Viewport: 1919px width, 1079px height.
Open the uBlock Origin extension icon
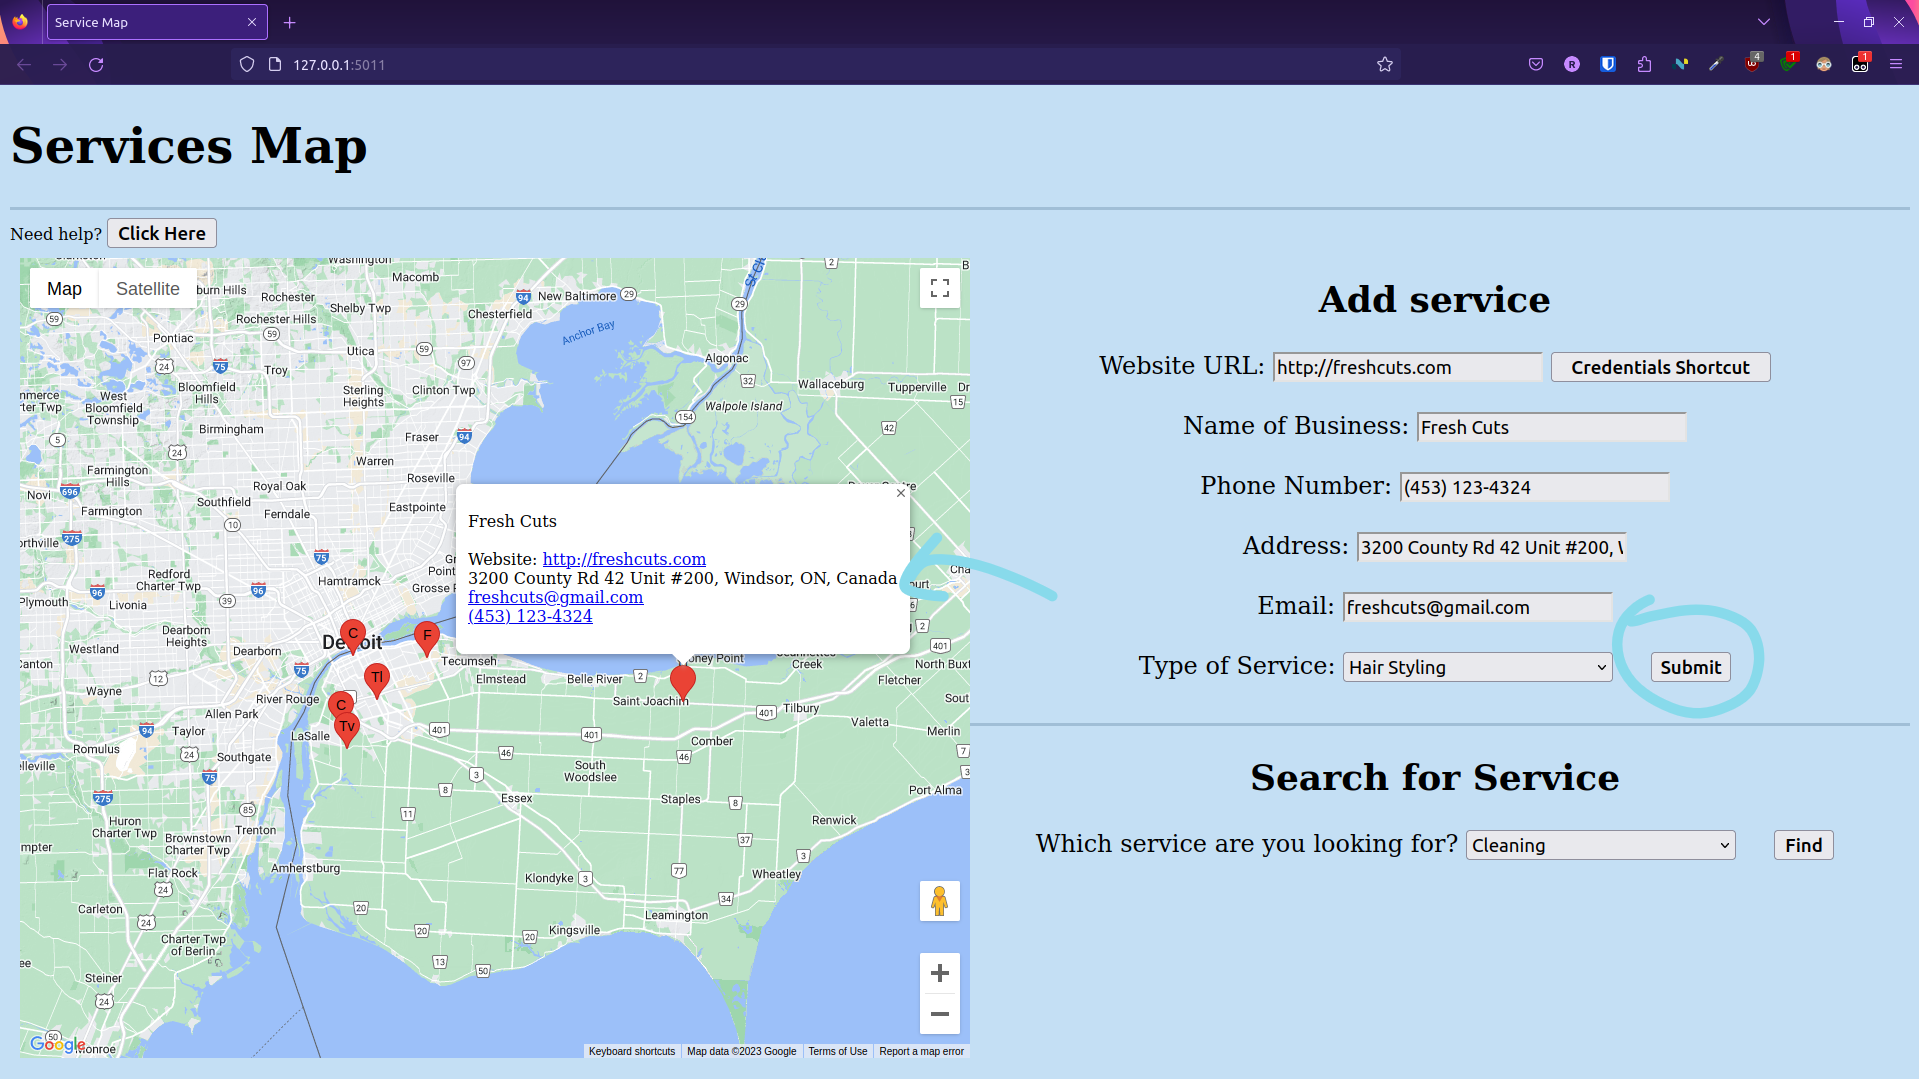coord(1752,64)
